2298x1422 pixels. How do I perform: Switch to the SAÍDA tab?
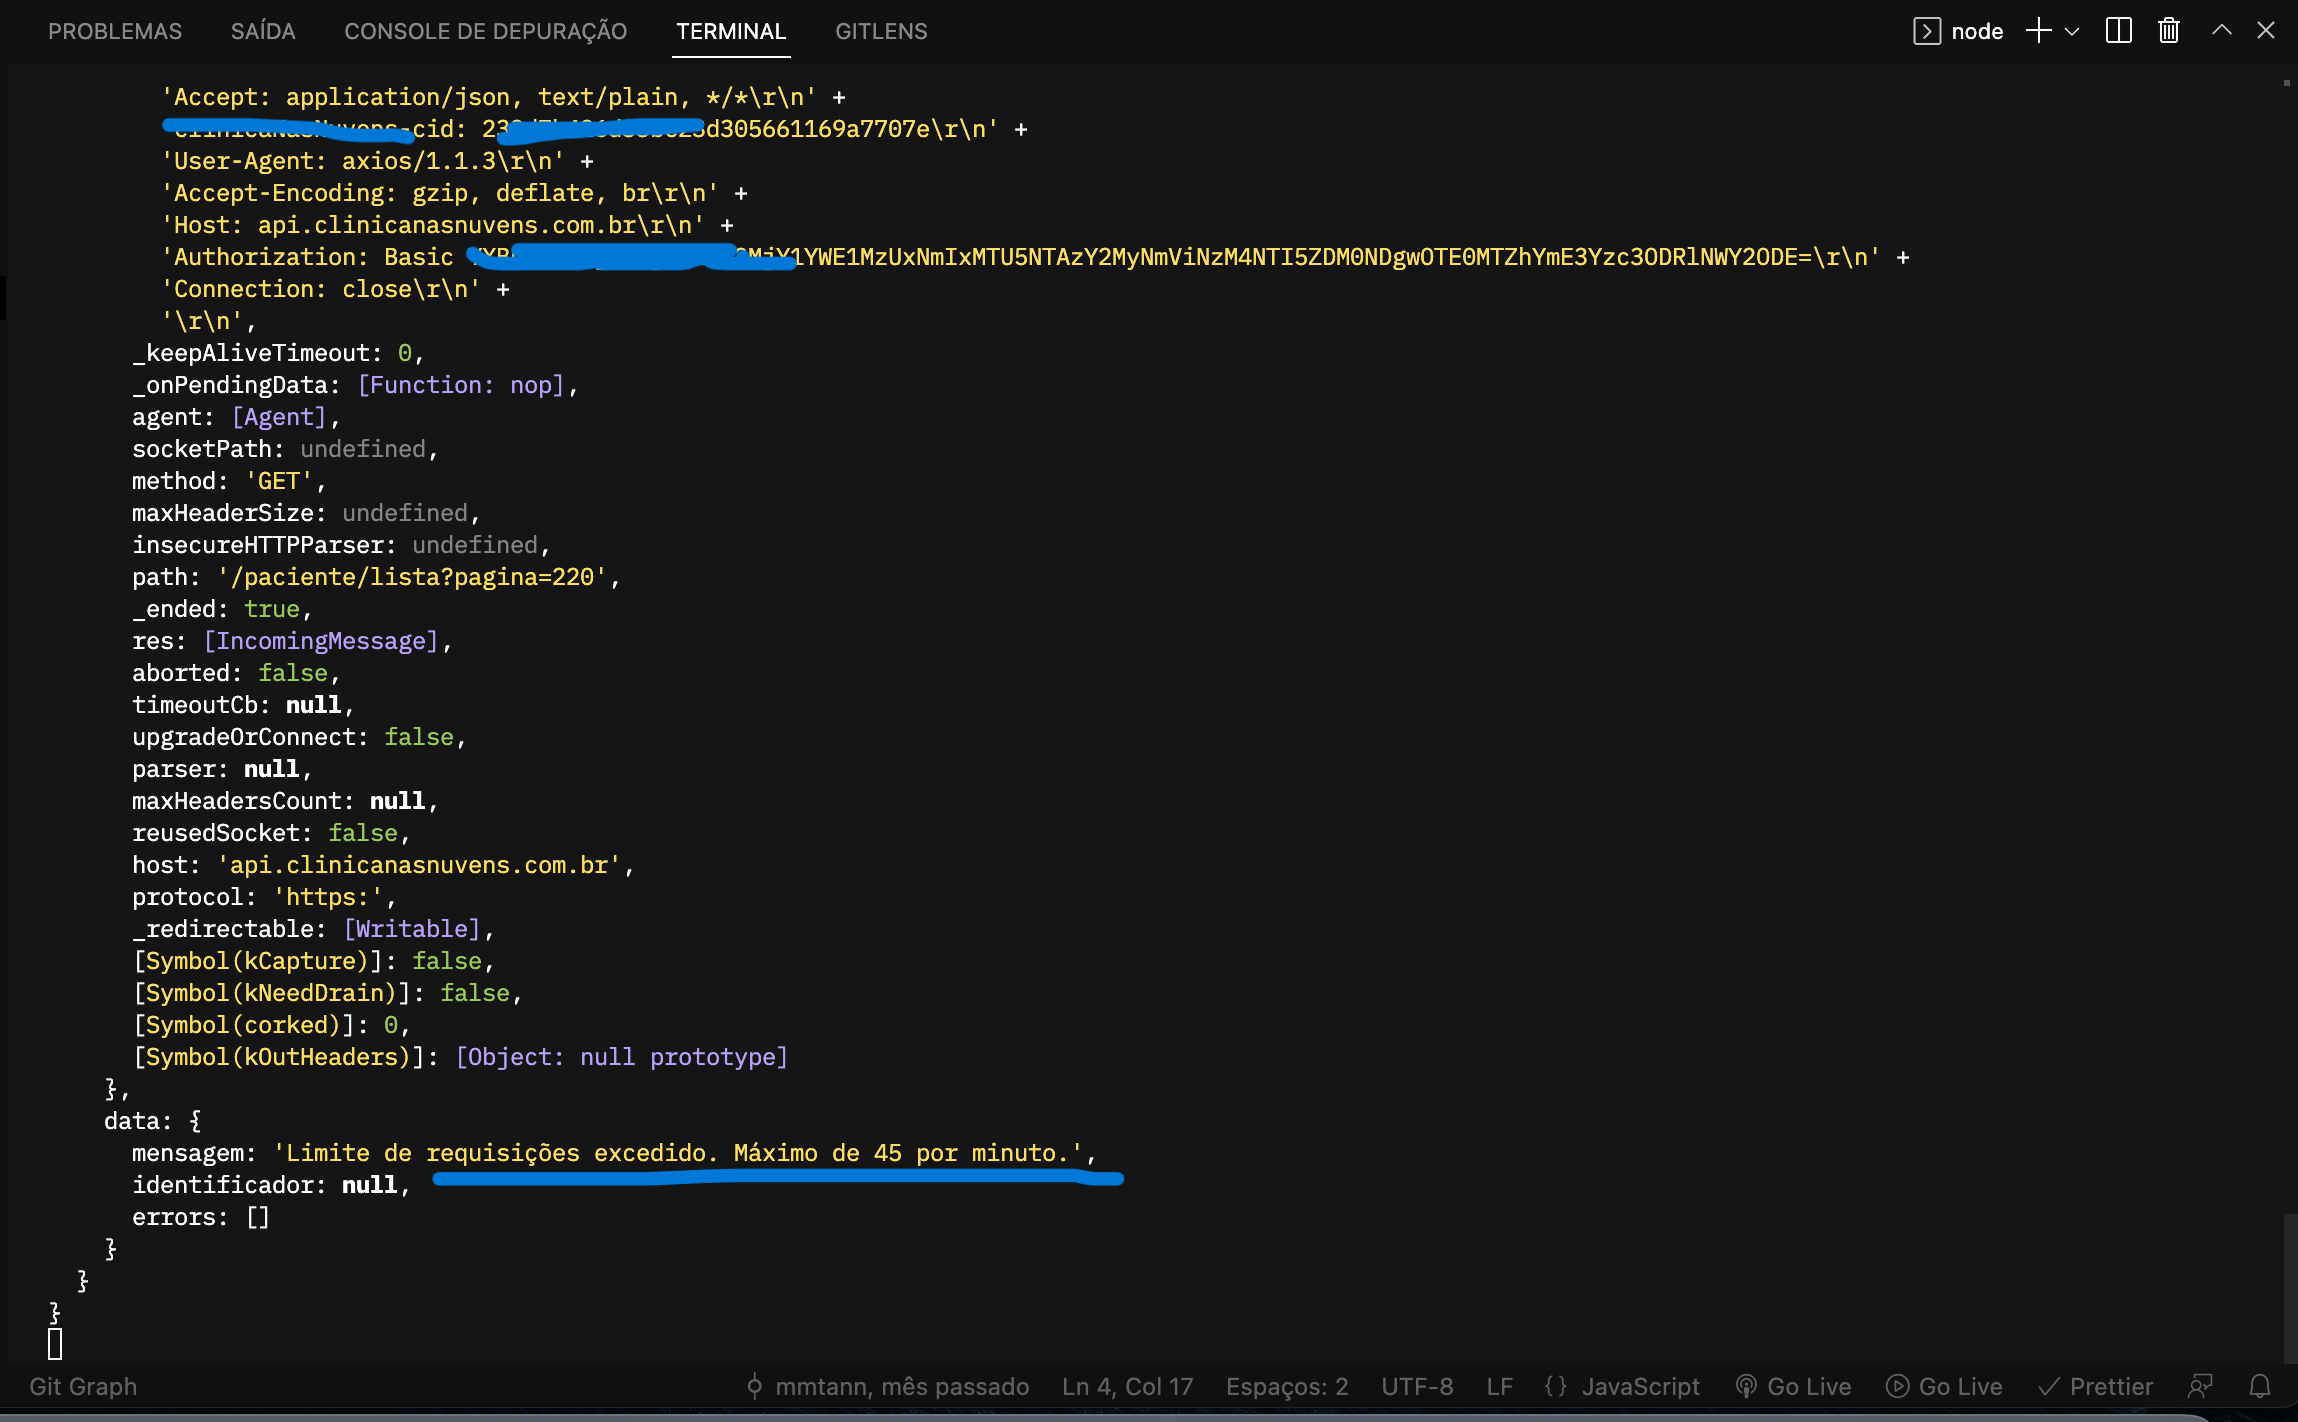pos(263,31)
